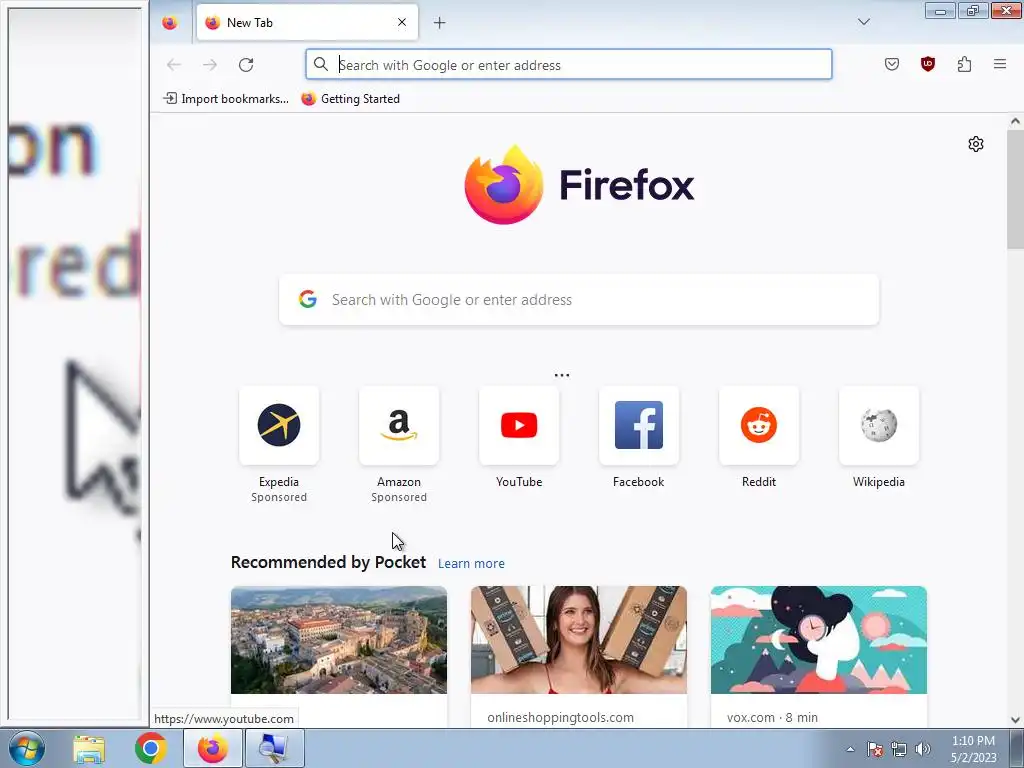Screen dimensions: 1024x768
Task: Expand the list all tabs chevron
Action: pyautogui.click(x=863, y=22)
